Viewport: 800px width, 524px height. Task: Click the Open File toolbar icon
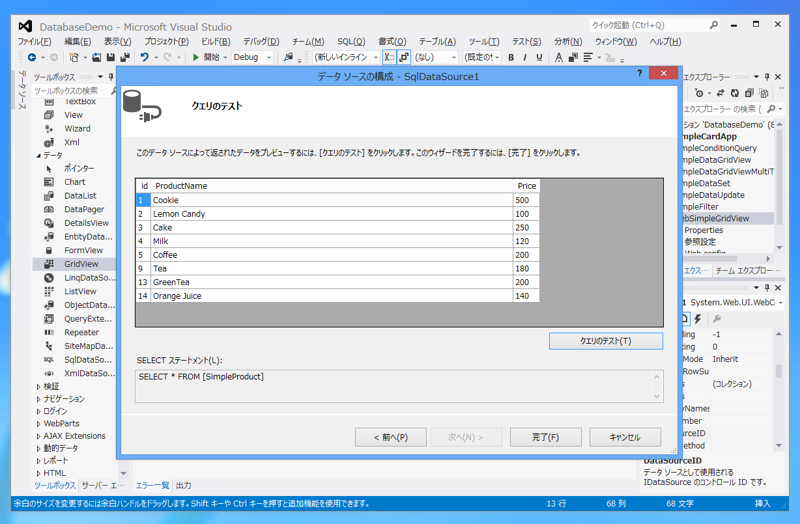point(96,57)
